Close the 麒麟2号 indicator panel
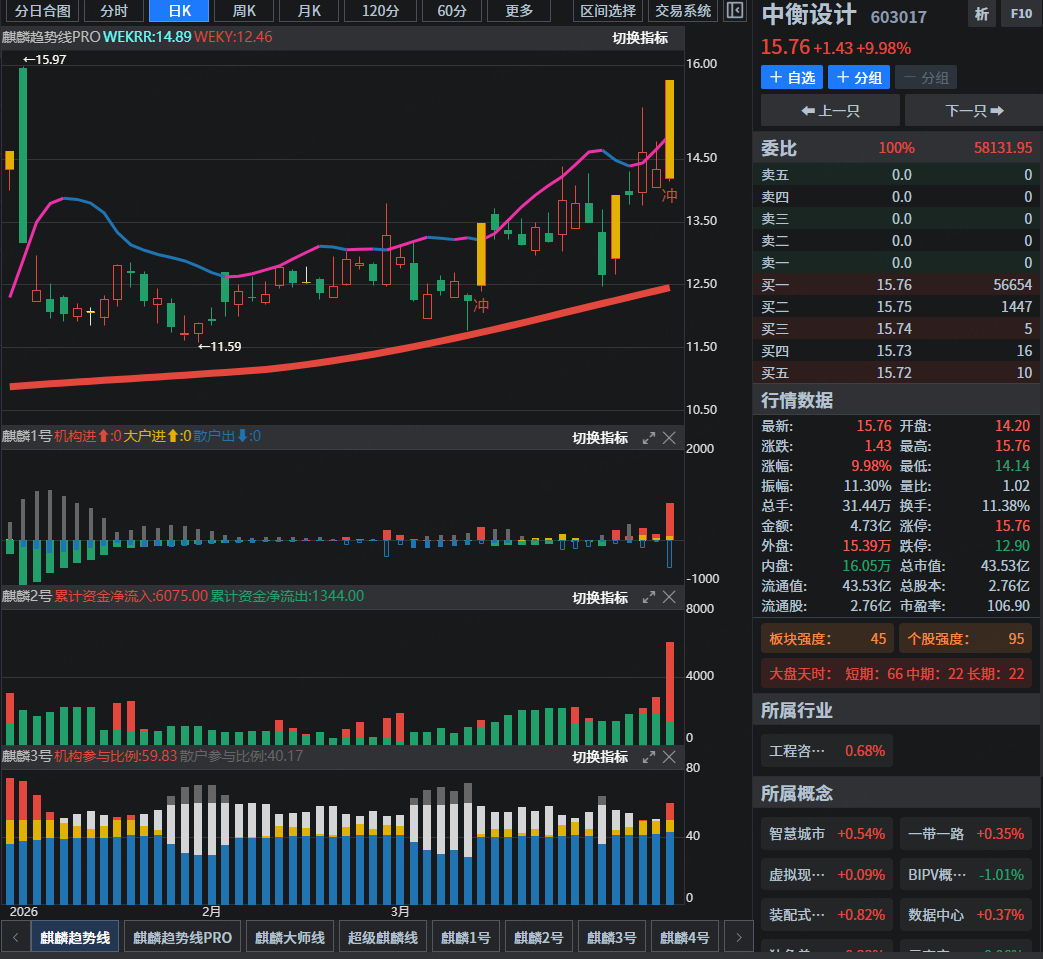The width and height of the screenshot is (1043, 959). point(670,598)
